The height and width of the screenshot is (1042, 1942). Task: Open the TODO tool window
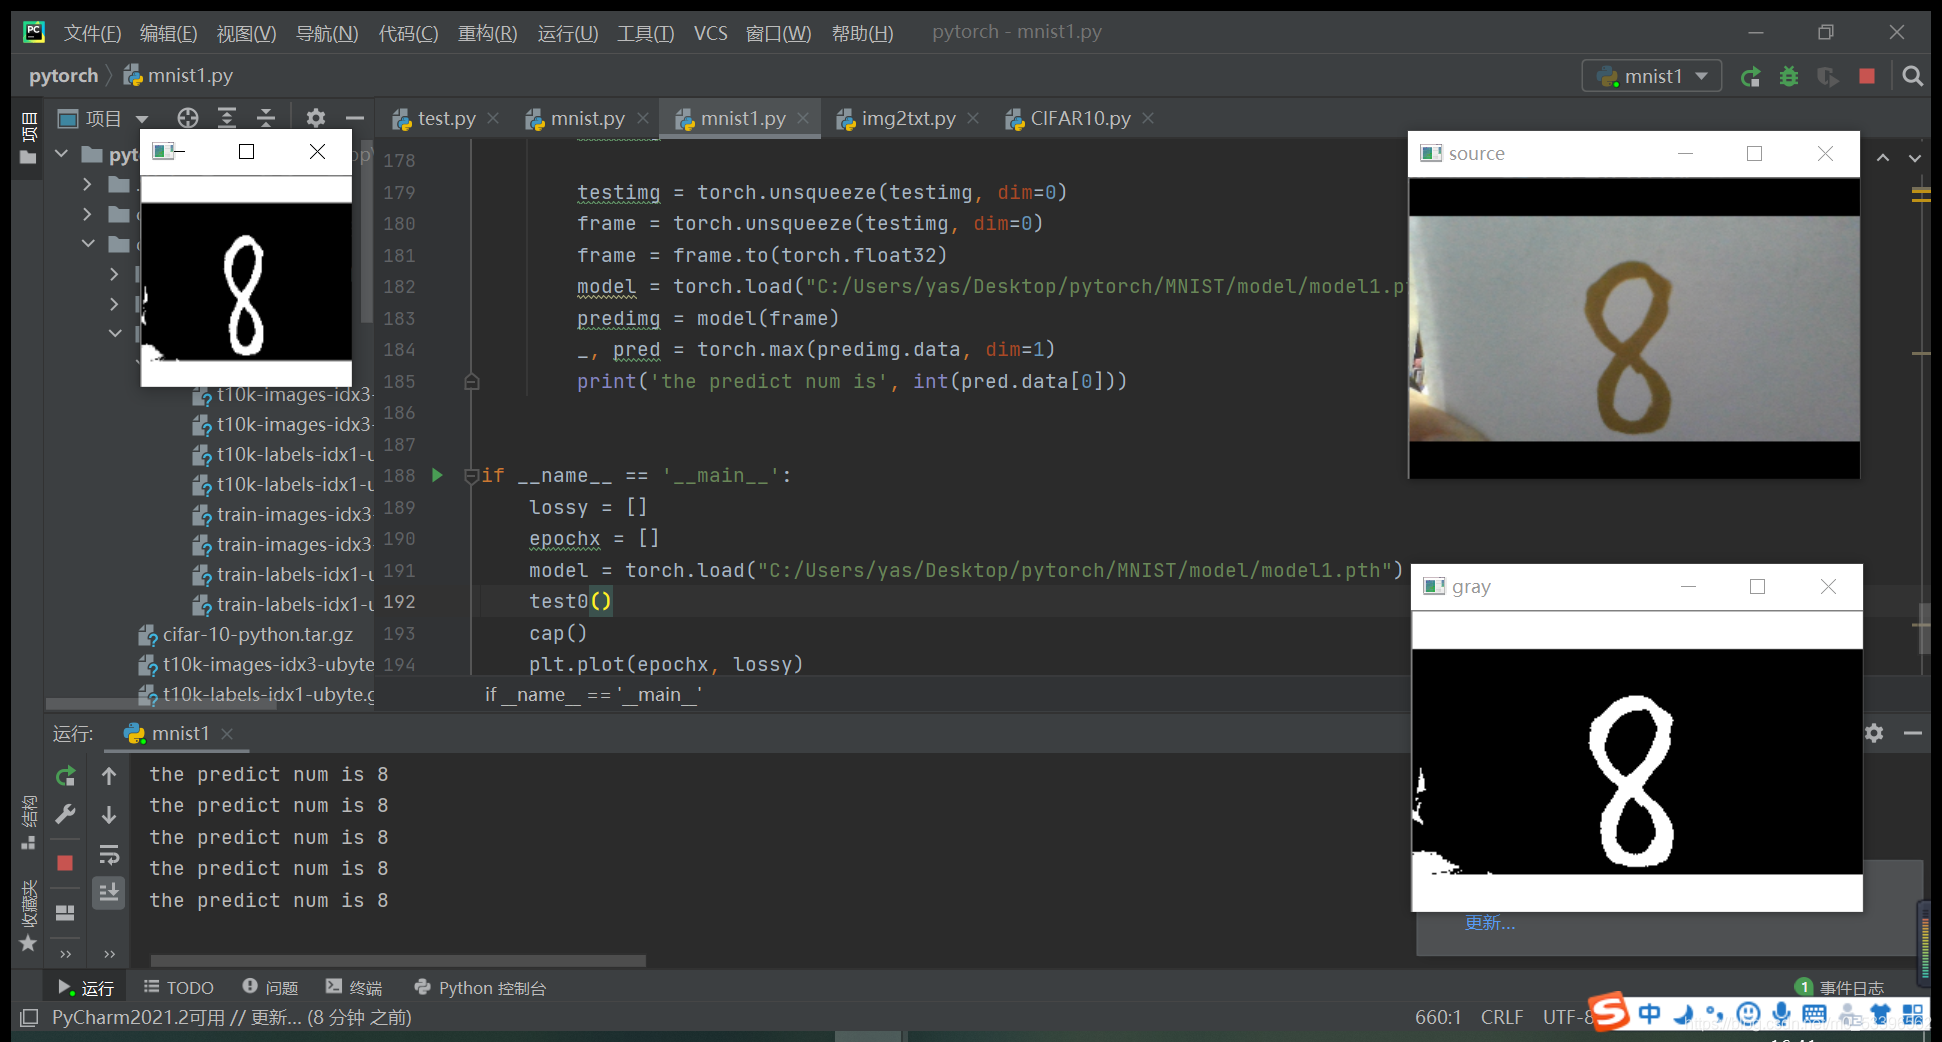point(179,987)
